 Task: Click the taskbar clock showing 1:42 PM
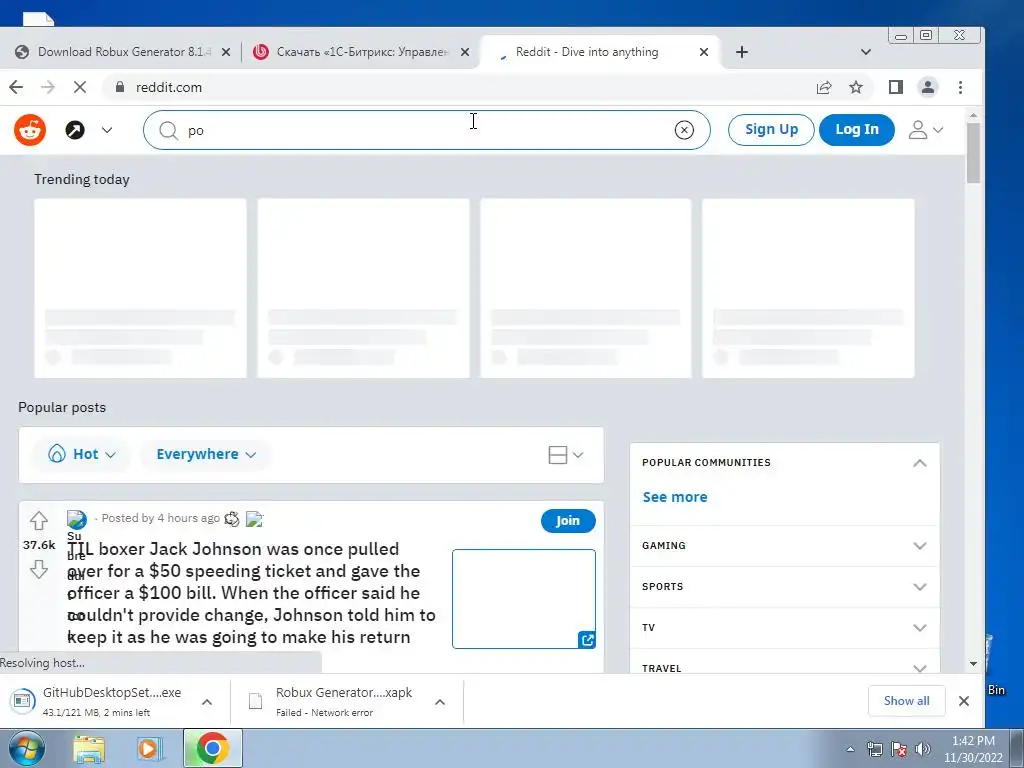(x=973, y=749)
